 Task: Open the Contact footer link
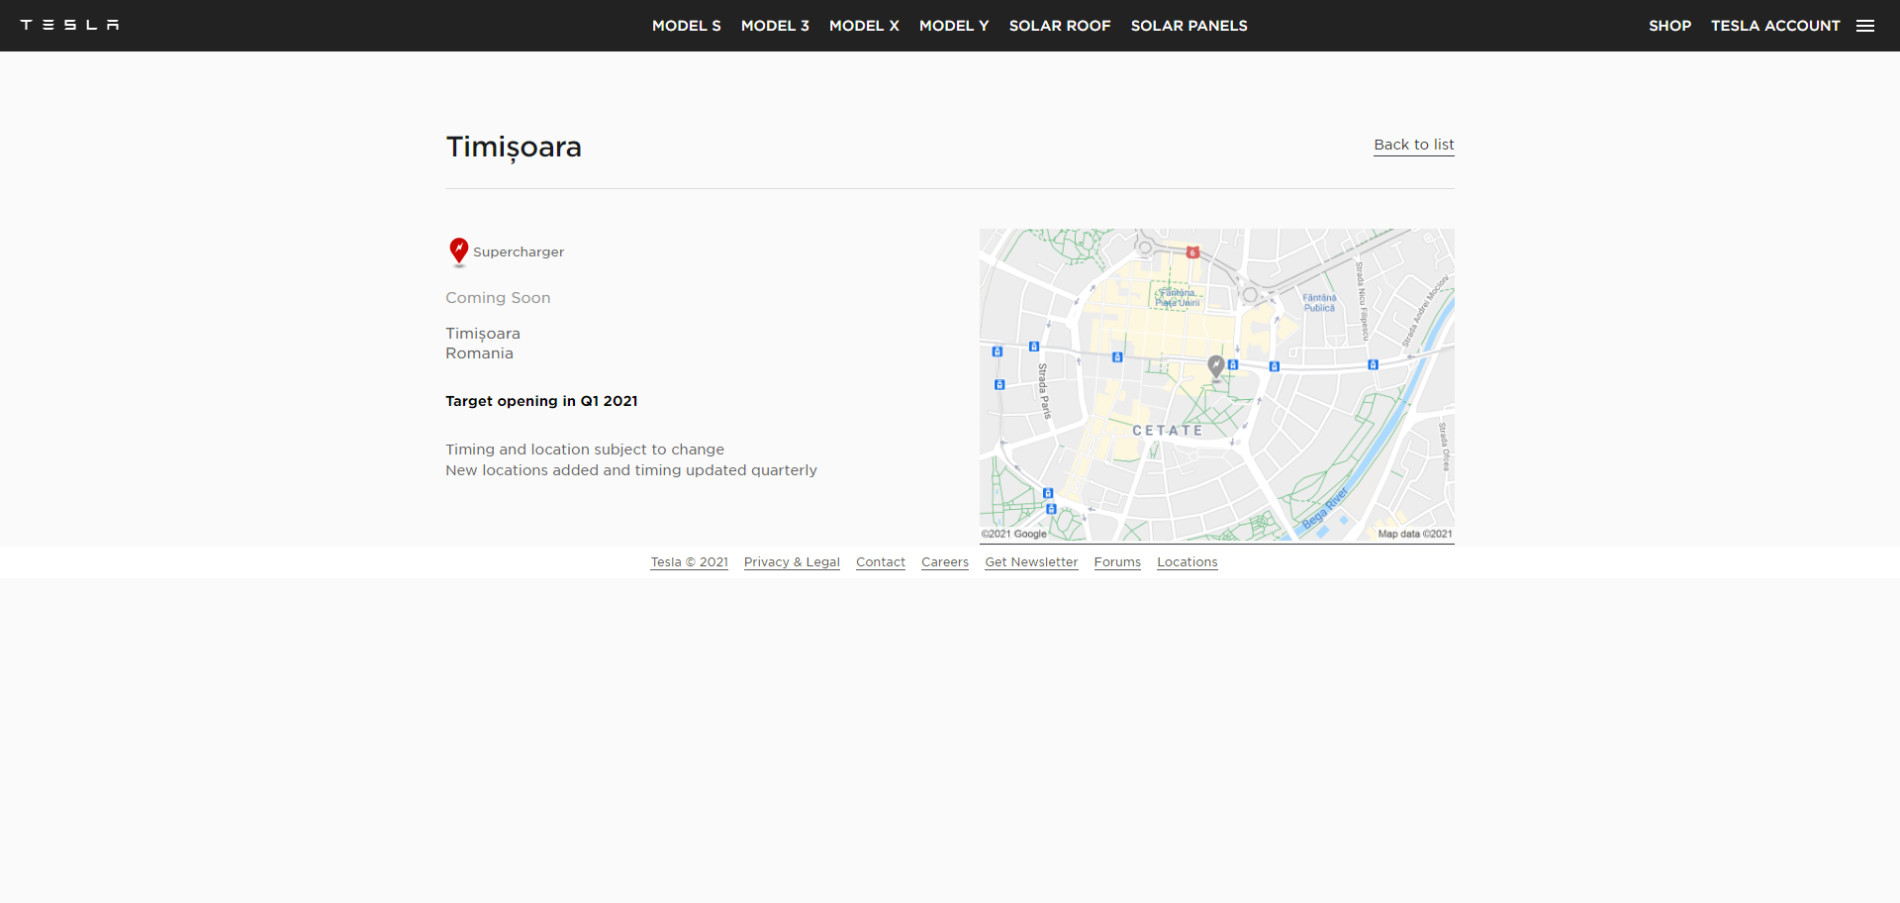(x=880, y=562)
